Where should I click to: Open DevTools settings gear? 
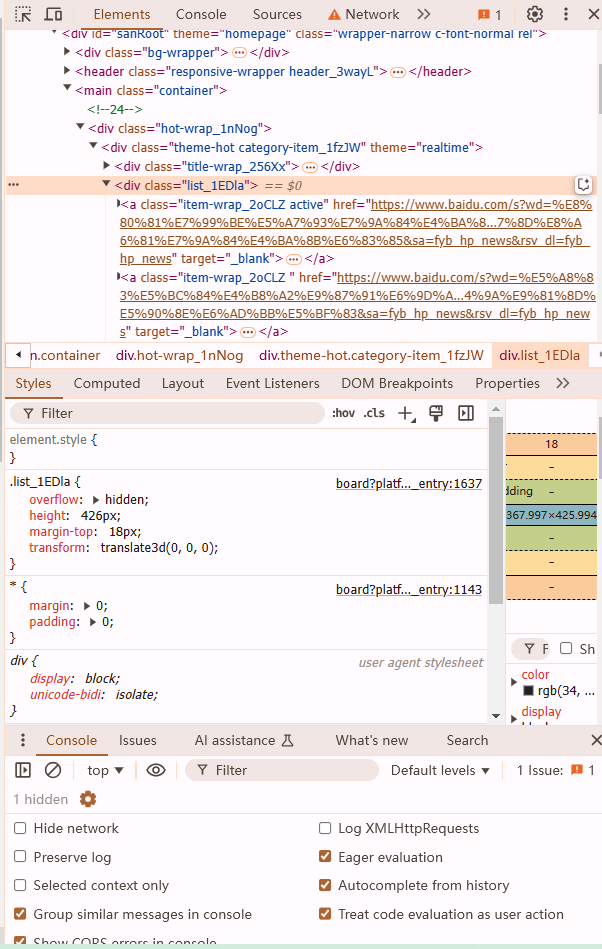click(535, 15)
